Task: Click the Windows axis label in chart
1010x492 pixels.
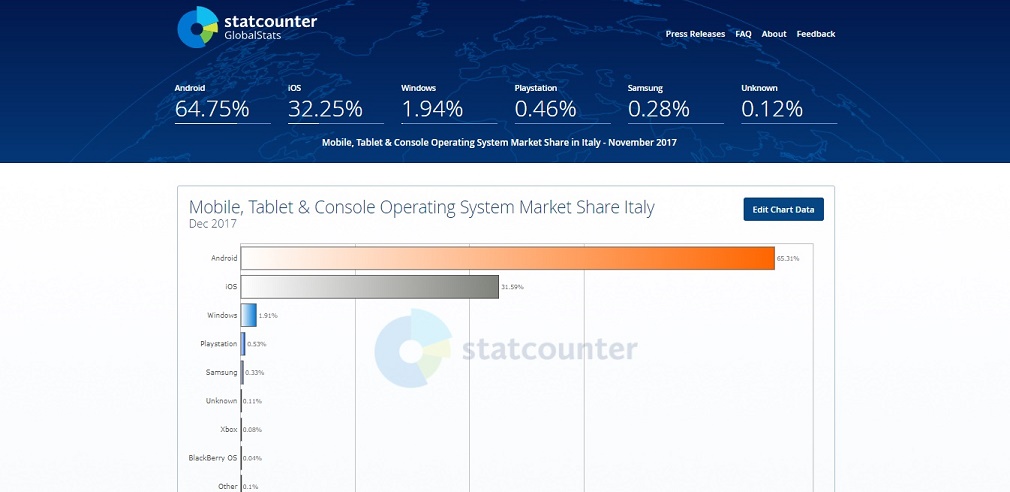Action: click(x=222, y=316)
